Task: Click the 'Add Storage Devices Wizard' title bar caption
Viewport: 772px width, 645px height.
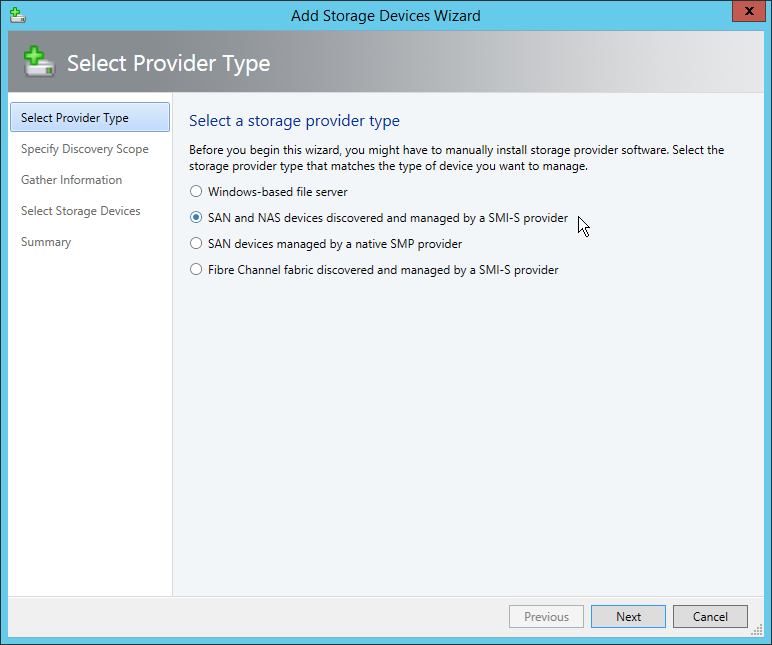Action: coord(385,15)
